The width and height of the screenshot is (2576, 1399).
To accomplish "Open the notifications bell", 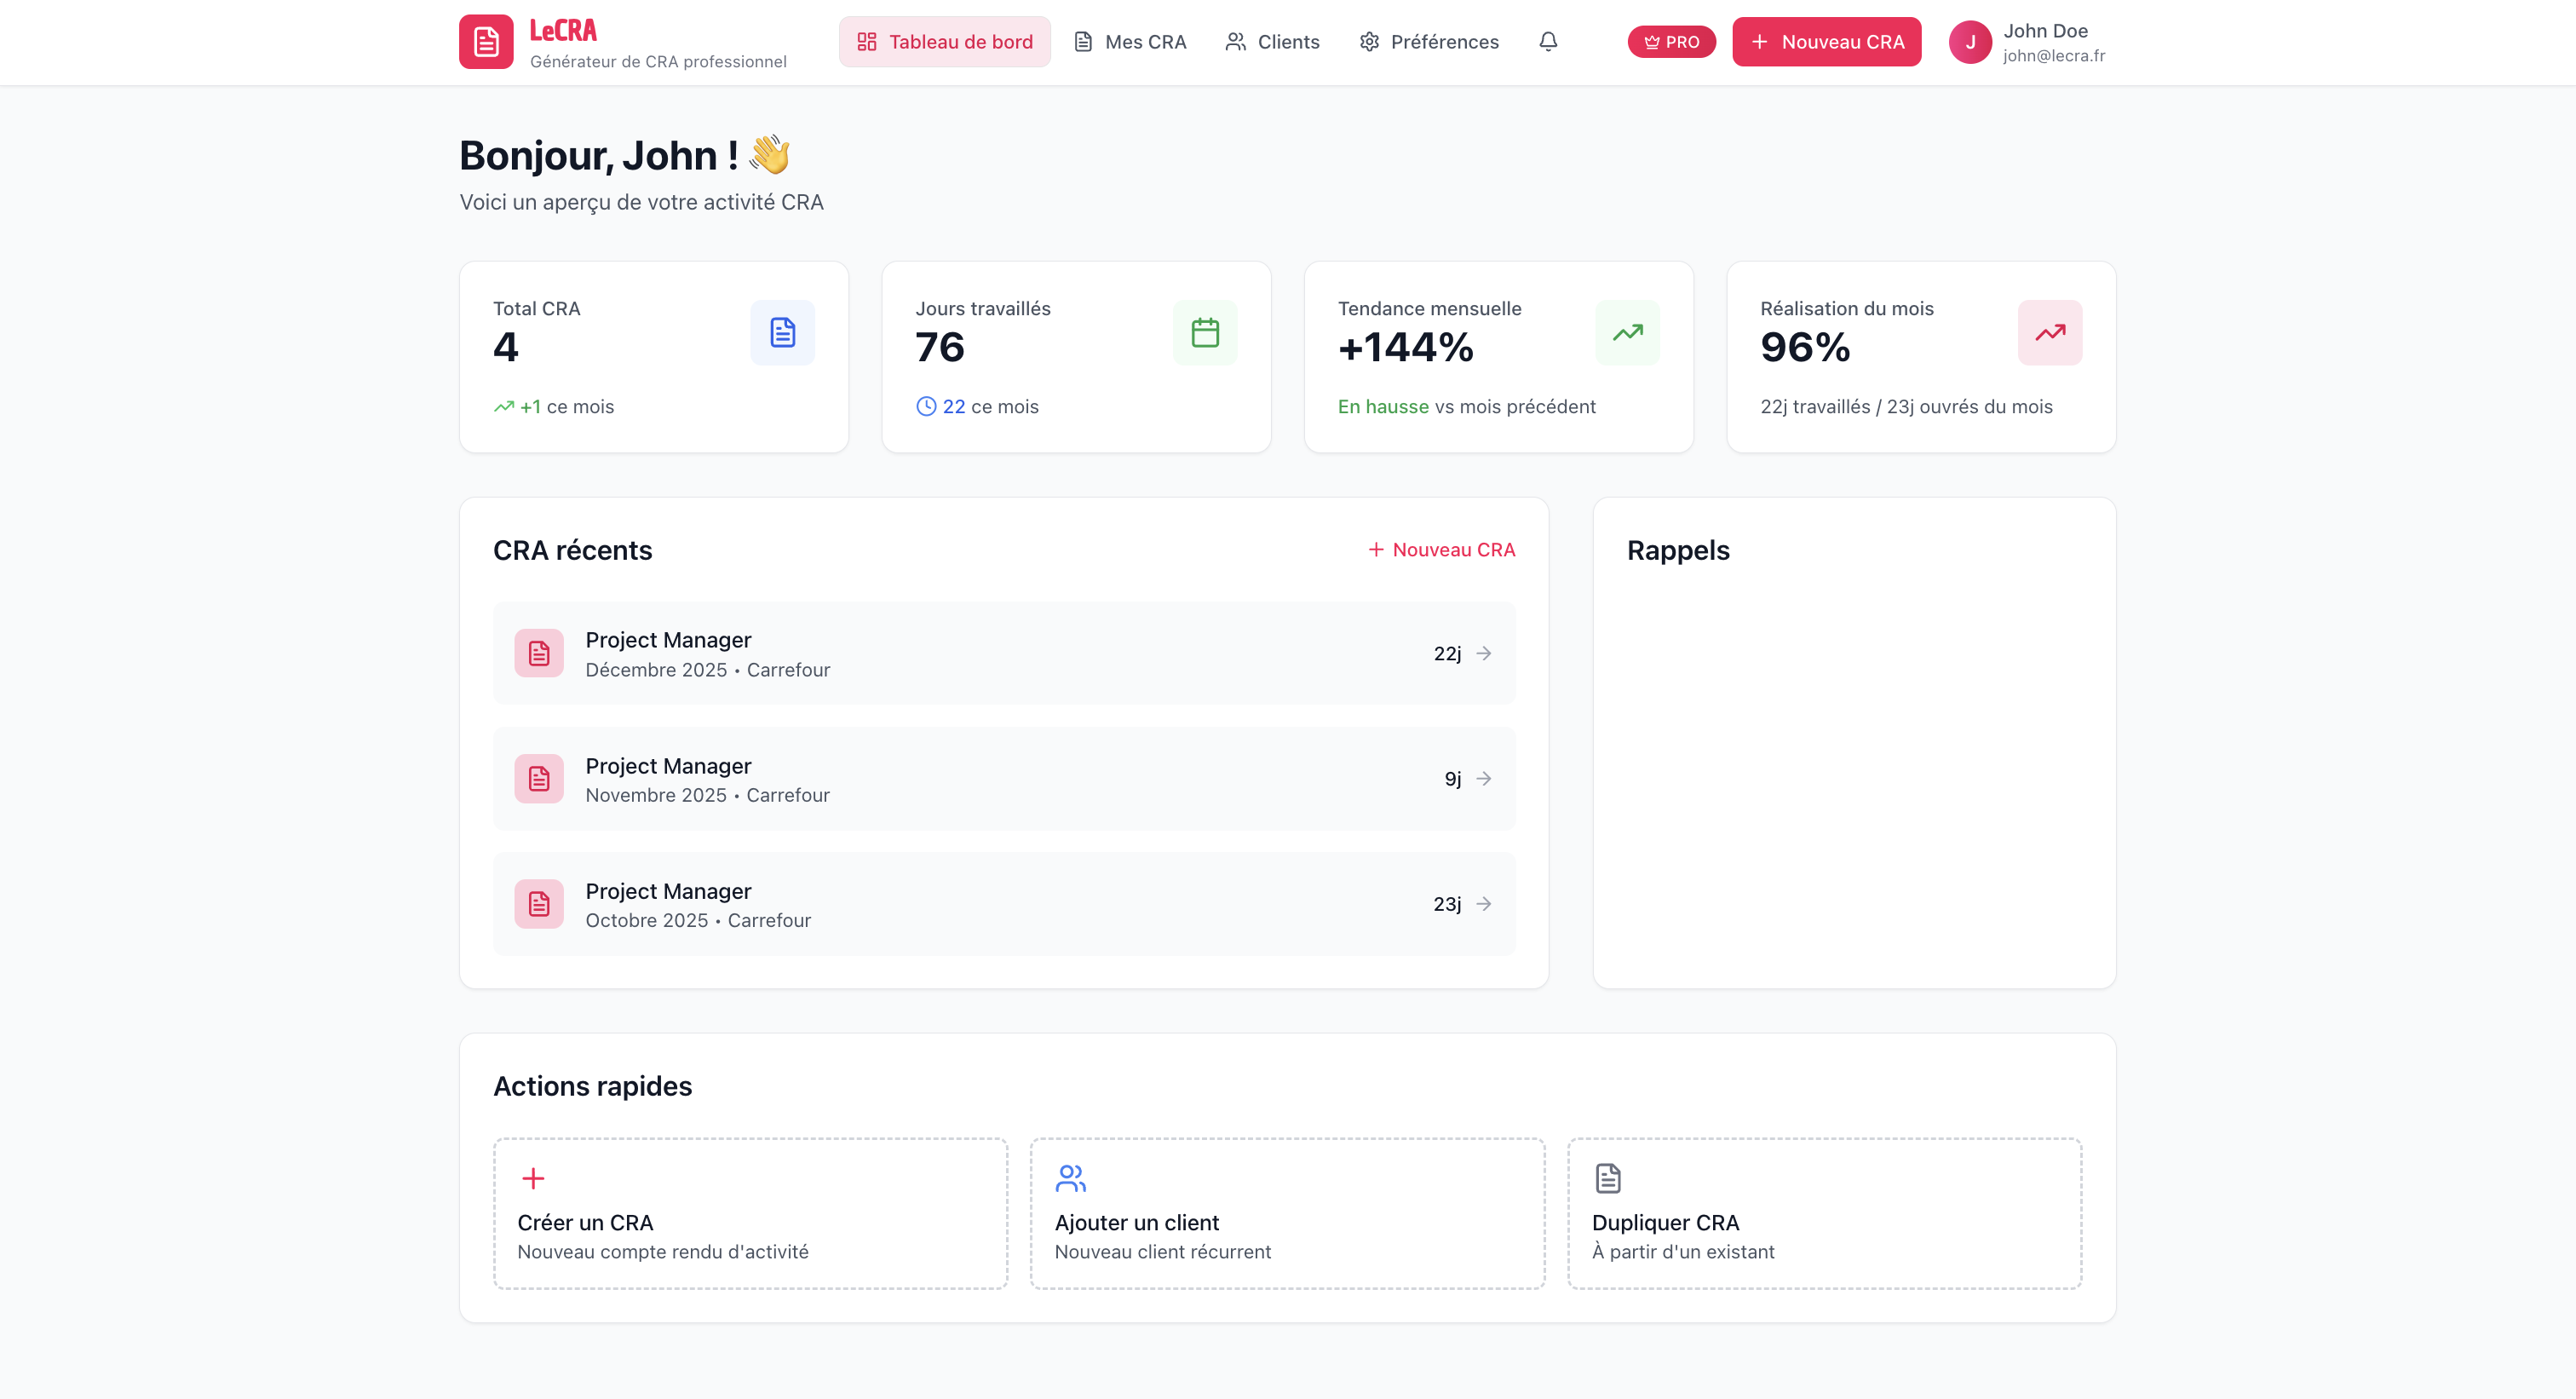I will pyautogui.click(x=1548, y=42).
